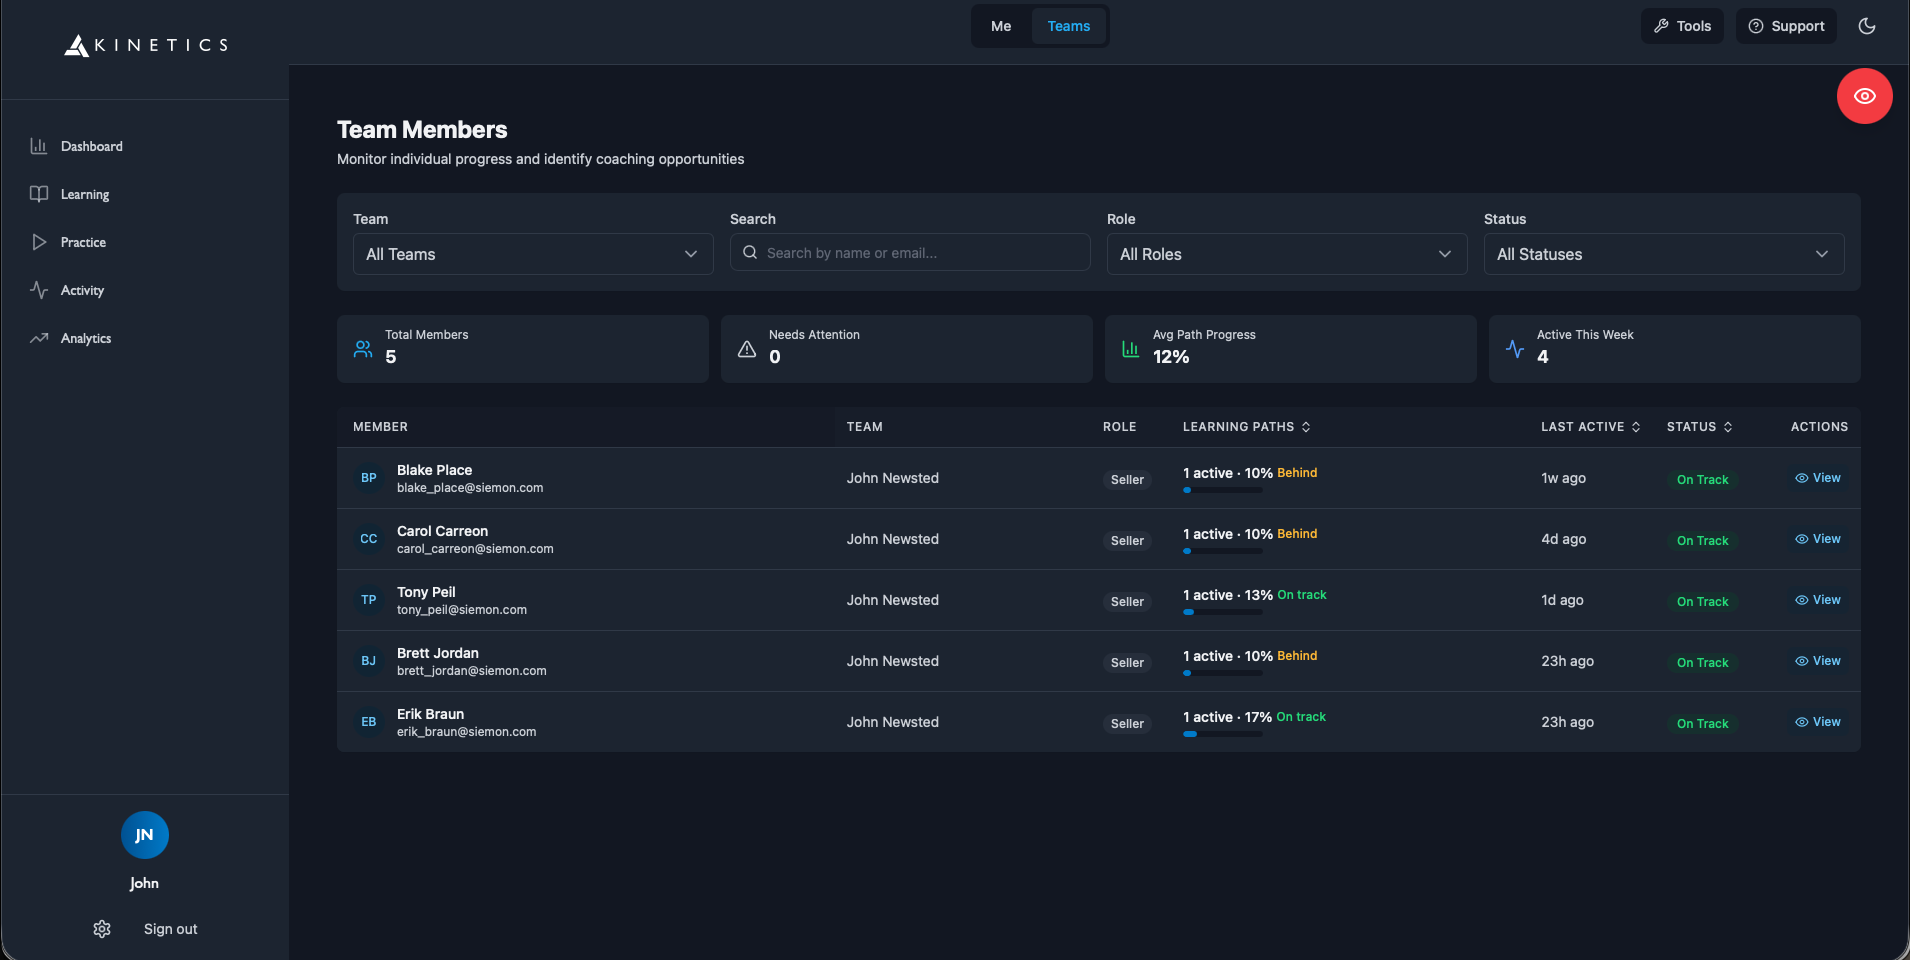The width and height of the screenshot is (1910, 960).
Task: Click Sign out
Action: (x=169, y=928)
